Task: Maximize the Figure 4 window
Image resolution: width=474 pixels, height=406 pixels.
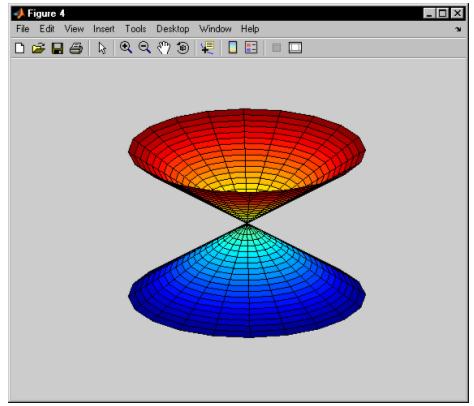Action: (x=443, y=14)
